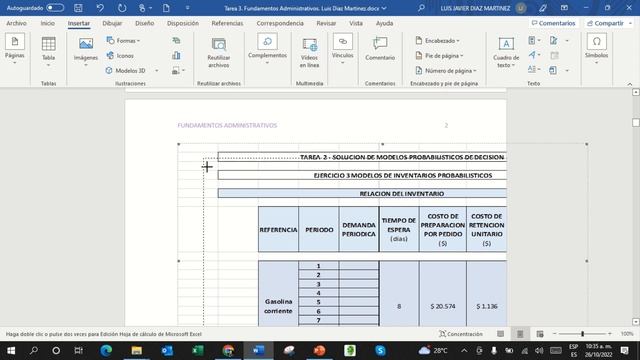Click the 100% zoom level
The height and width of the screenshot is (360, 640).
click(627, 334)
